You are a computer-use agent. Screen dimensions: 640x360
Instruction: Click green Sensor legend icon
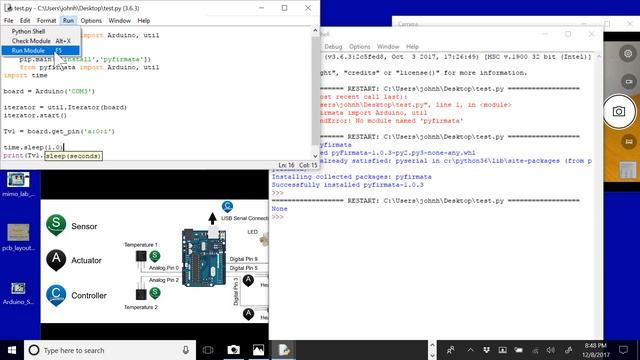pos(56,225)
